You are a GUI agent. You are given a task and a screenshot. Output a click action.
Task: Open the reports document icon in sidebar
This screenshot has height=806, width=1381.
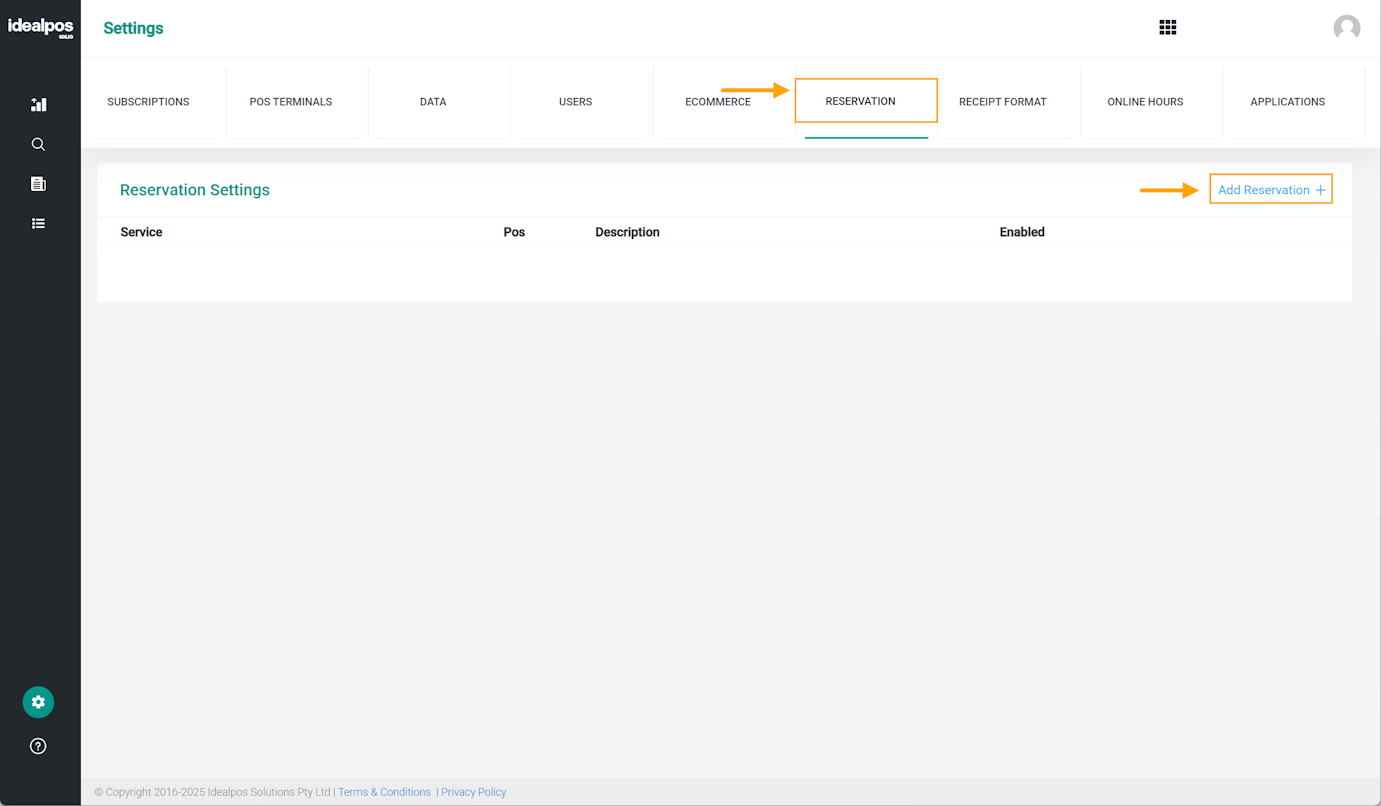(38, 184)
